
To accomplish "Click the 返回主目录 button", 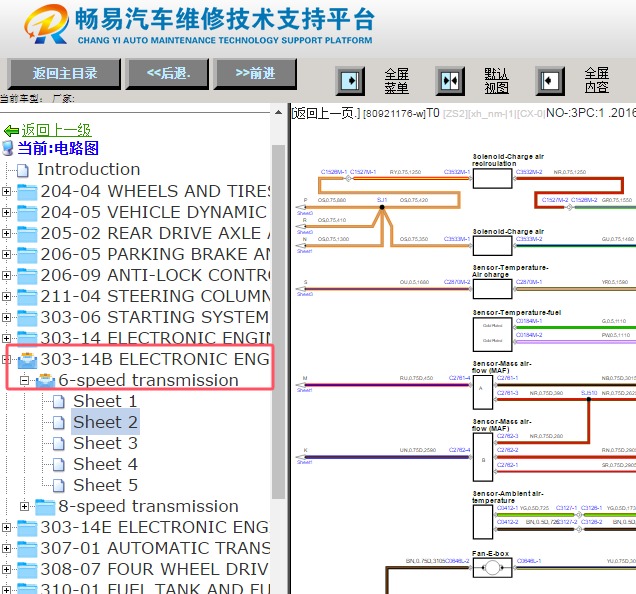I will (x=64, y=73).
